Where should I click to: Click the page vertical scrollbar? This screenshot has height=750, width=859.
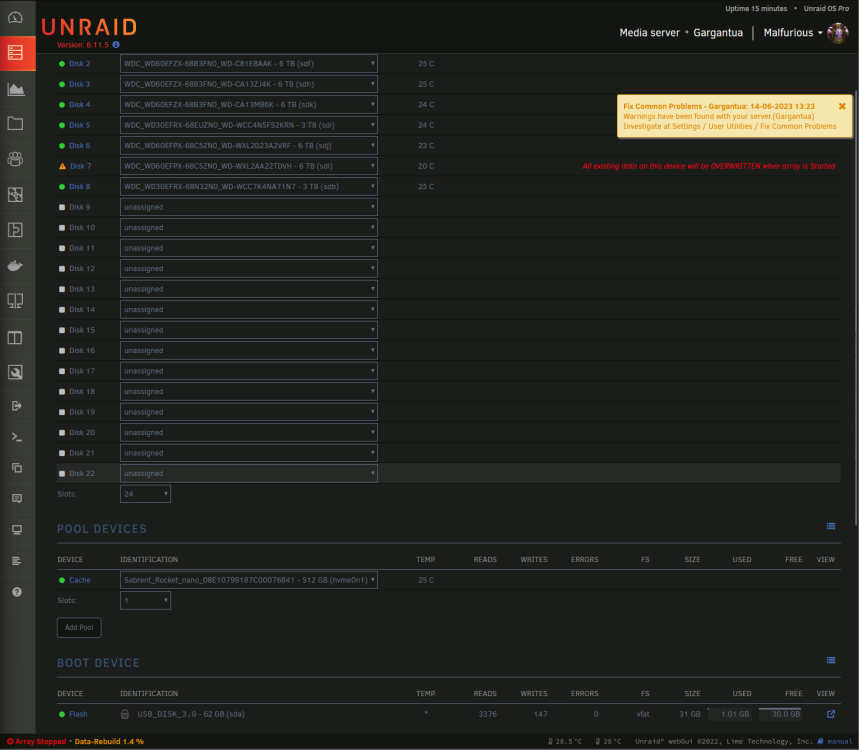[856, 307]
